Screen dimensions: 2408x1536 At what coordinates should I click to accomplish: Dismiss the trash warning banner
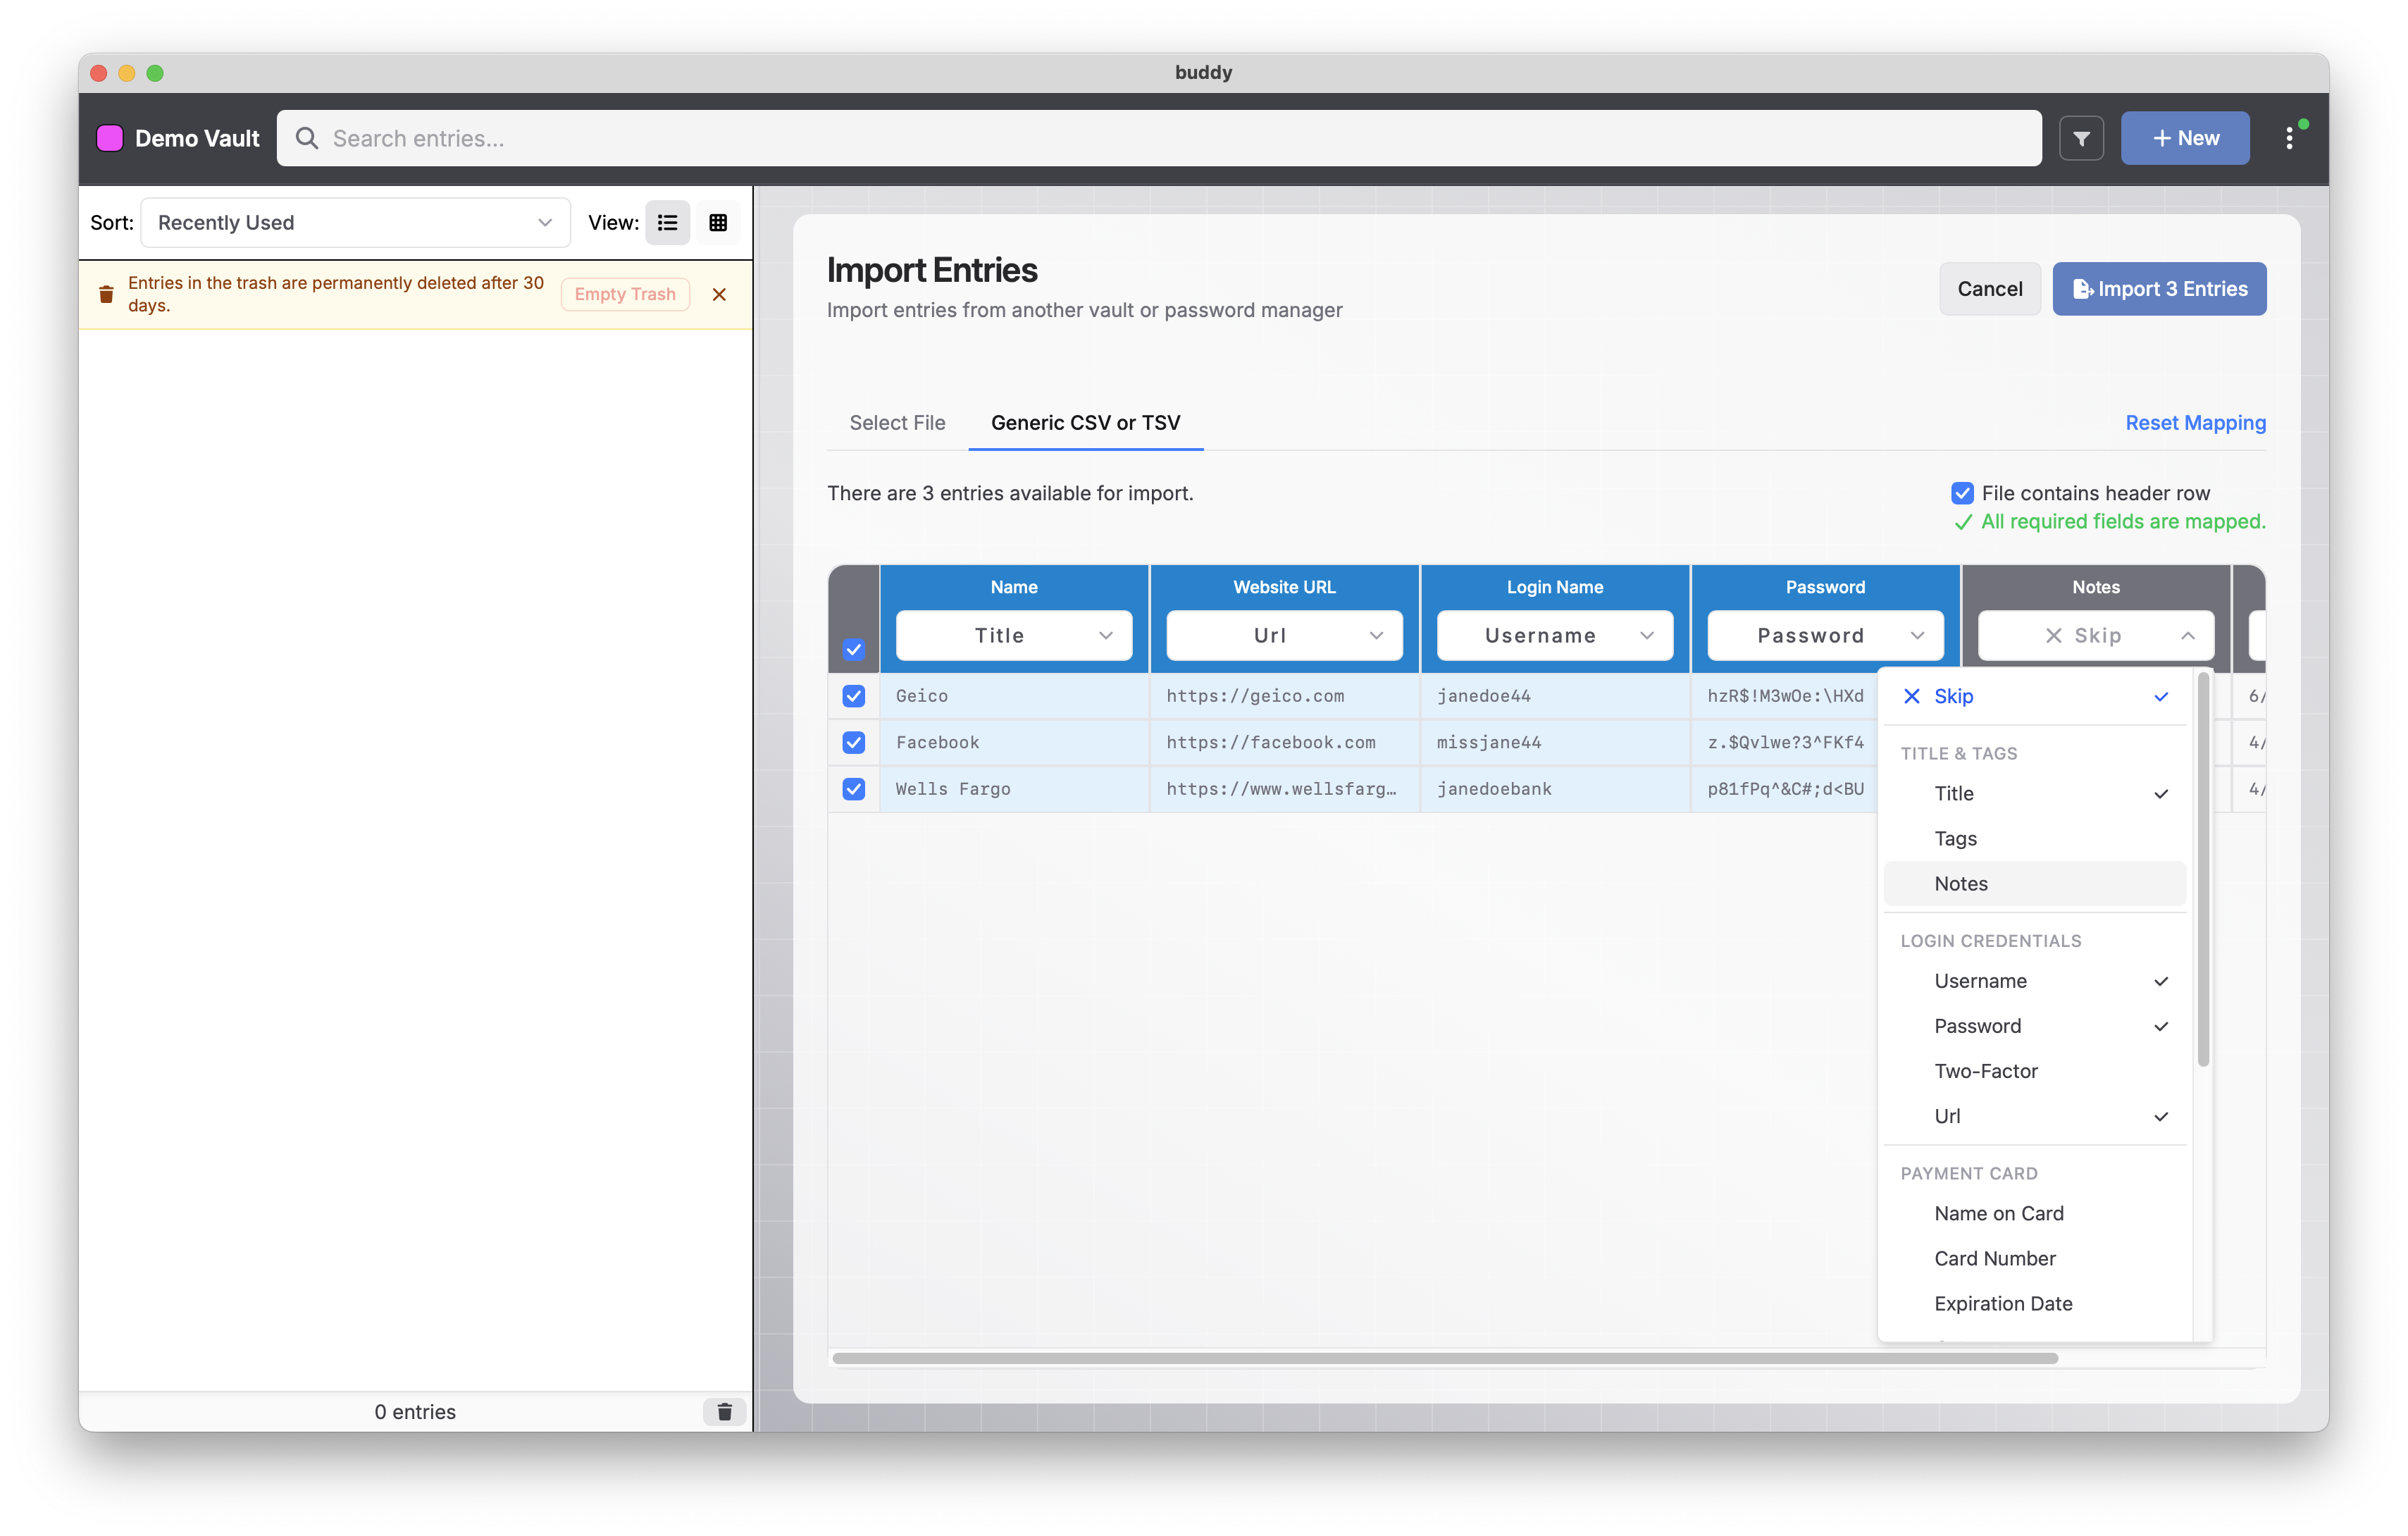pyautogui.click(x=719, y=294)
